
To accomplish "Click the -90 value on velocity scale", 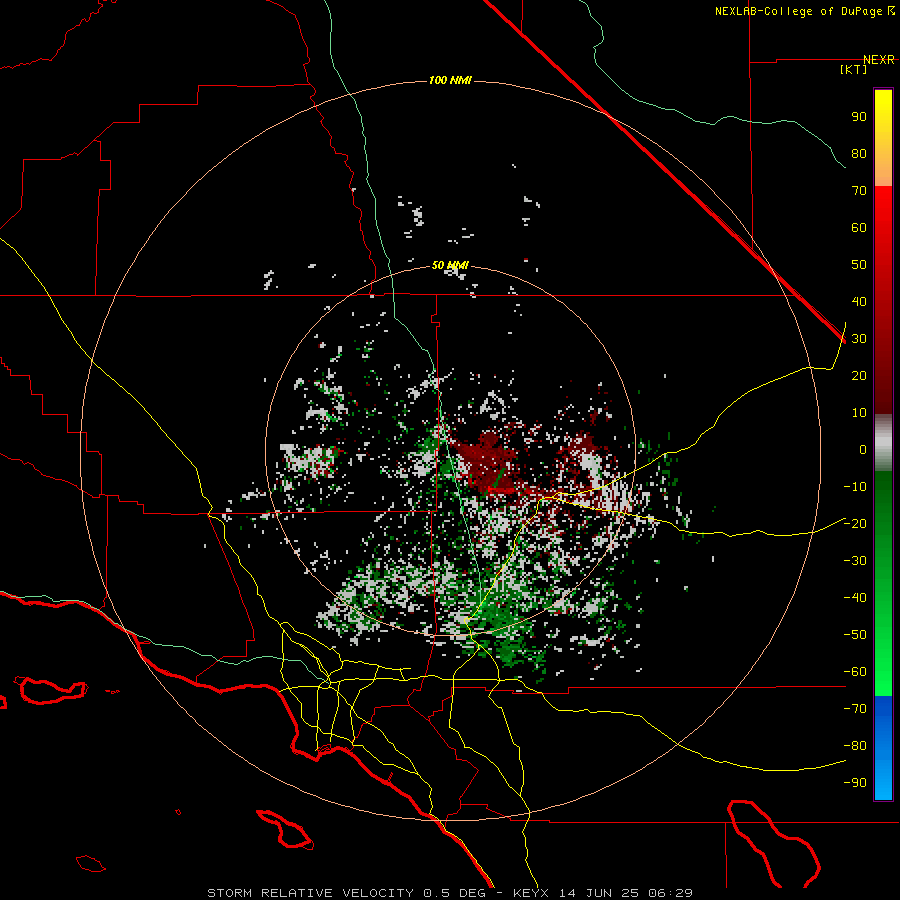I will click(x=855, y=783).
